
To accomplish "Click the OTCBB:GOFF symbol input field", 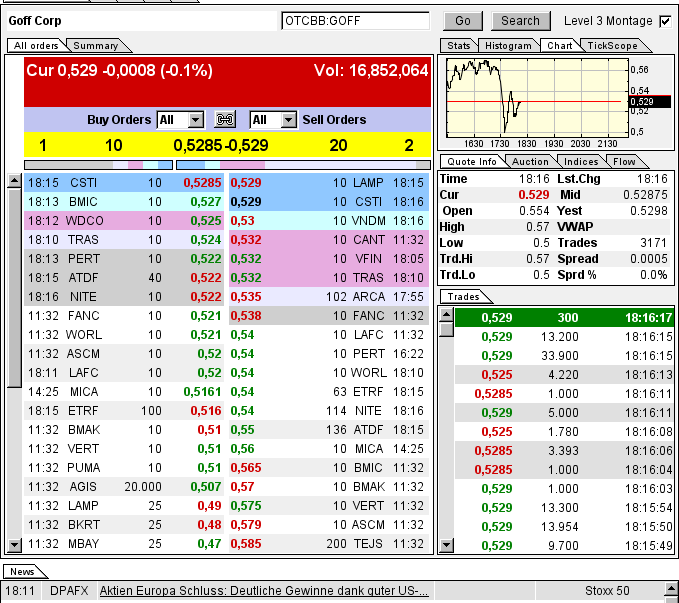I will [x=356, y=21].
